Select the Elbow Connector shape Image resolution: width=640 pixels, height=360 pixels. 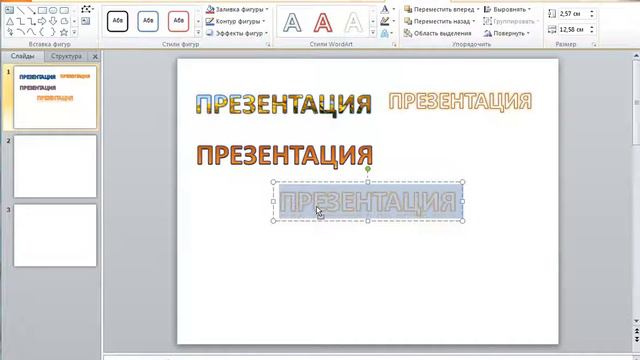pyautogui.click(x=20, y=21)
